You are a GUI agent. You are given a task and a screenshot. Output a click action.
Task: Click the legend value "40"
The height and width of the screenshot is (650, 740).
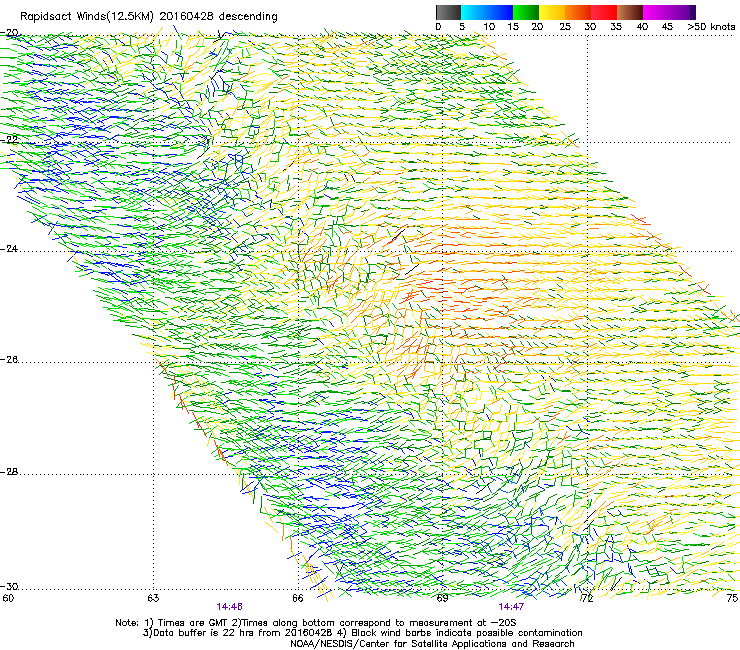(x=642, y=27)
